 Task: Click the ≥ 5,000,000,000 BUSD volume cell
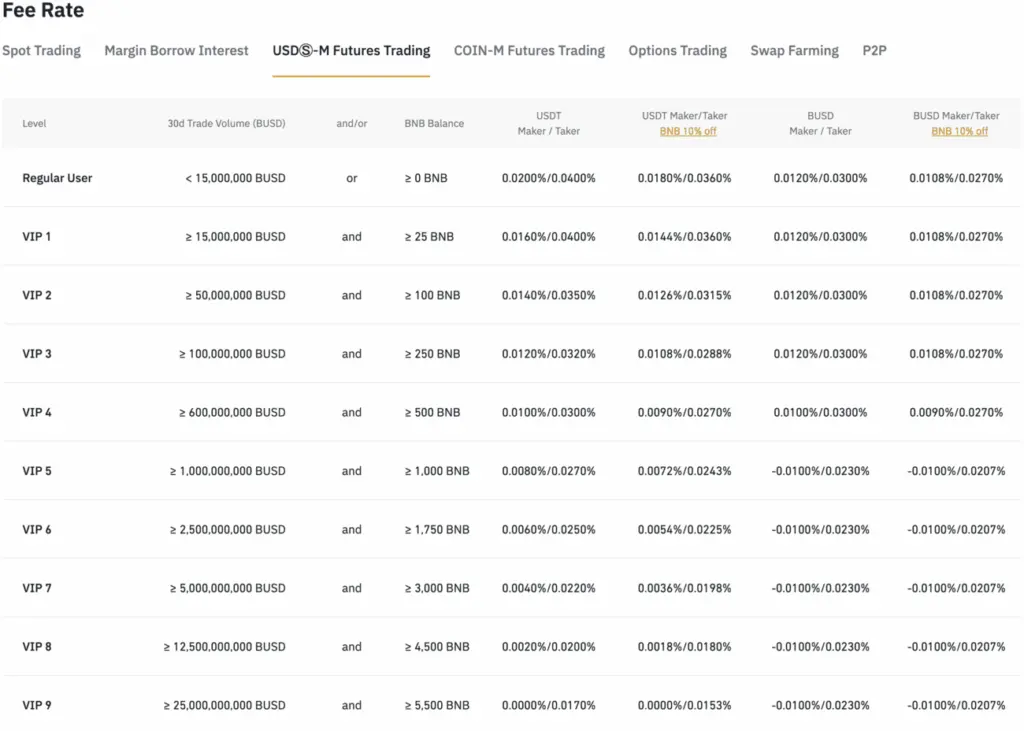pyautogui.click(x=227, y=588)
